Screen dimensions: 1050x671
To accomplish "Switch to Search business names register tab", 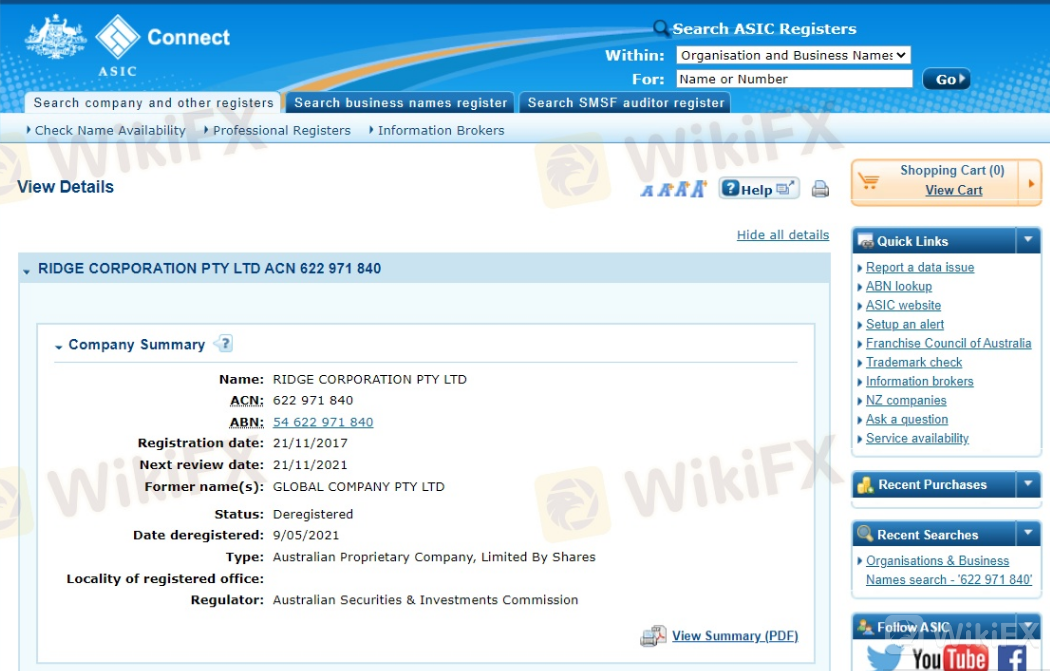I will [400, 102].
